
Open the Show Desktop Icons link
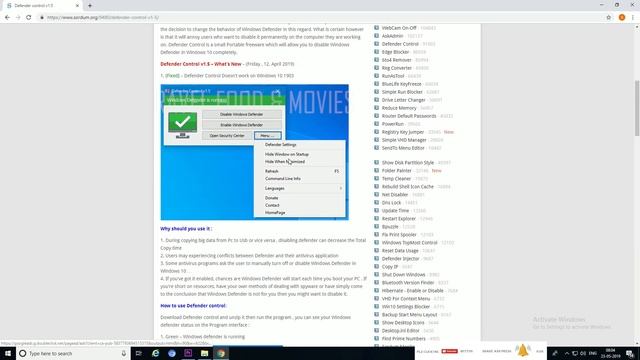403,322
